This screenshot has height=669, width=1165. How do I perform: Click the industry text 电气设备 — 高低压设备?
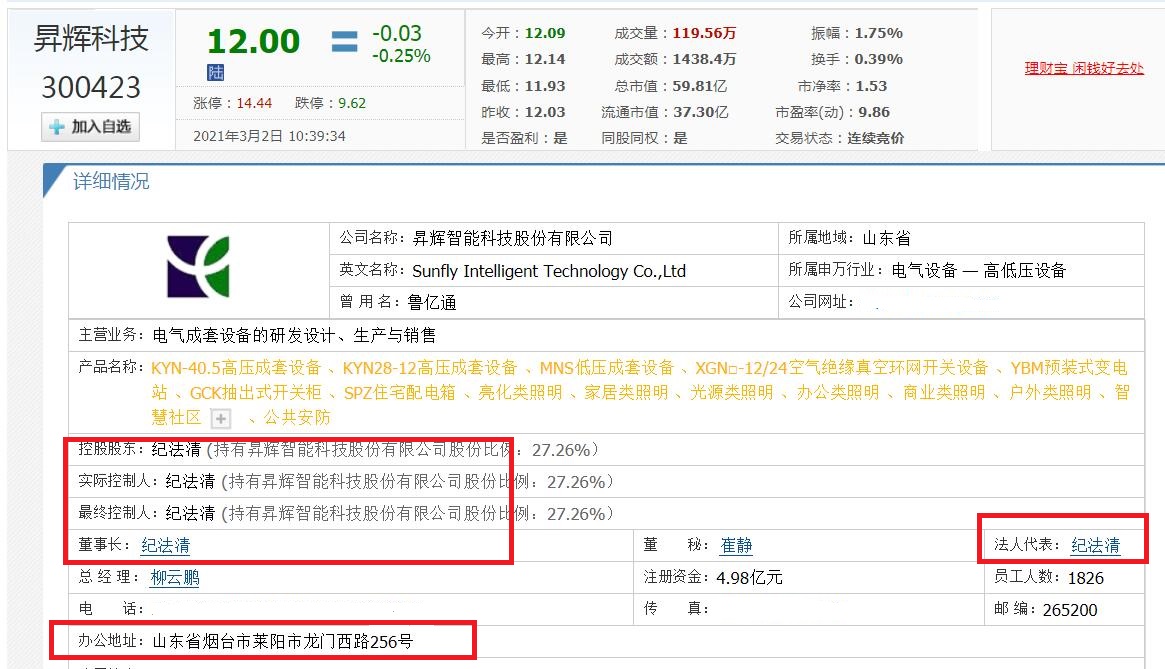point(979,271)
